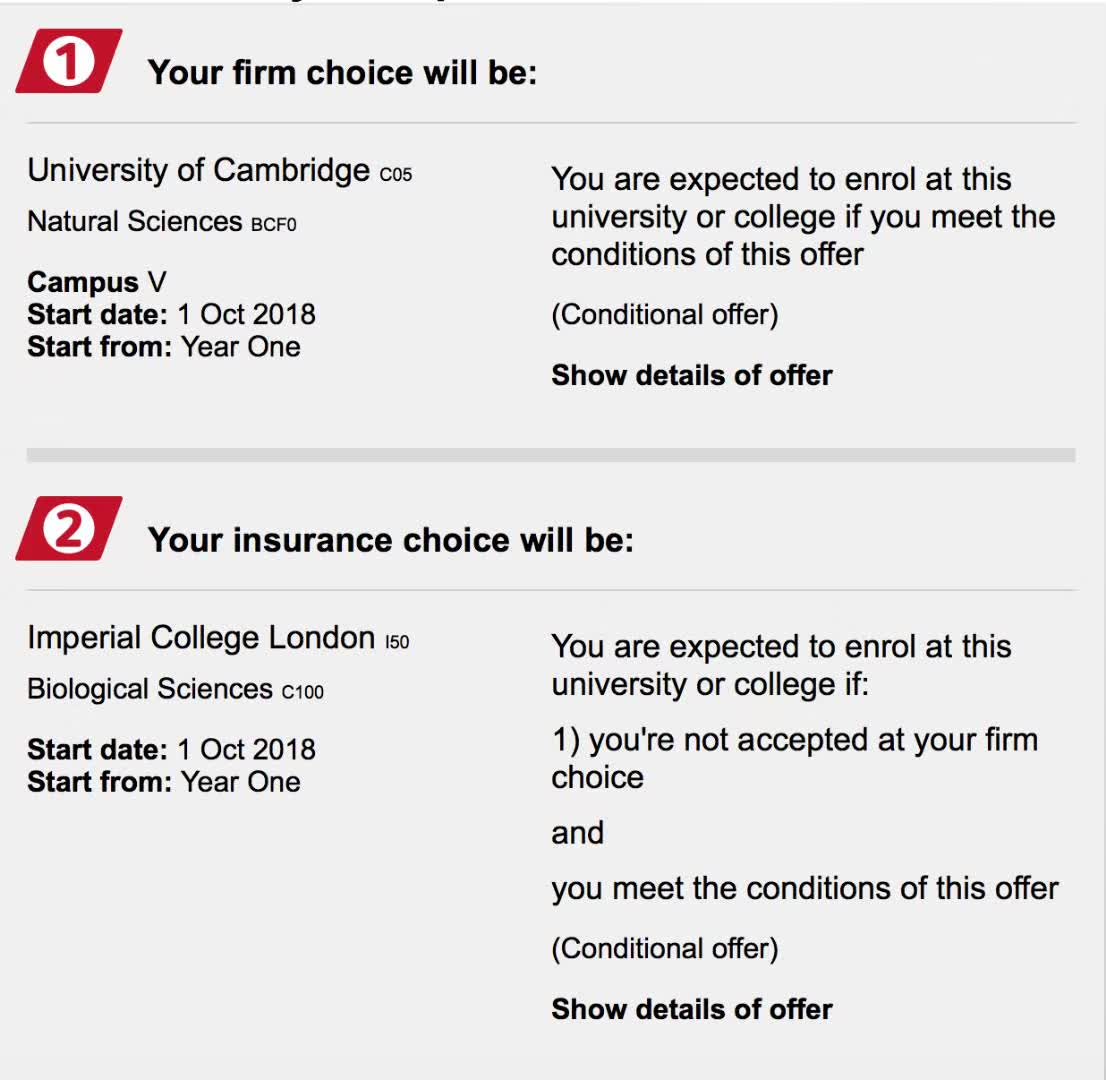1106x1080 pixels.
Task: Click the "Your firm choice will be:" heading
Action: click(342, 73)
